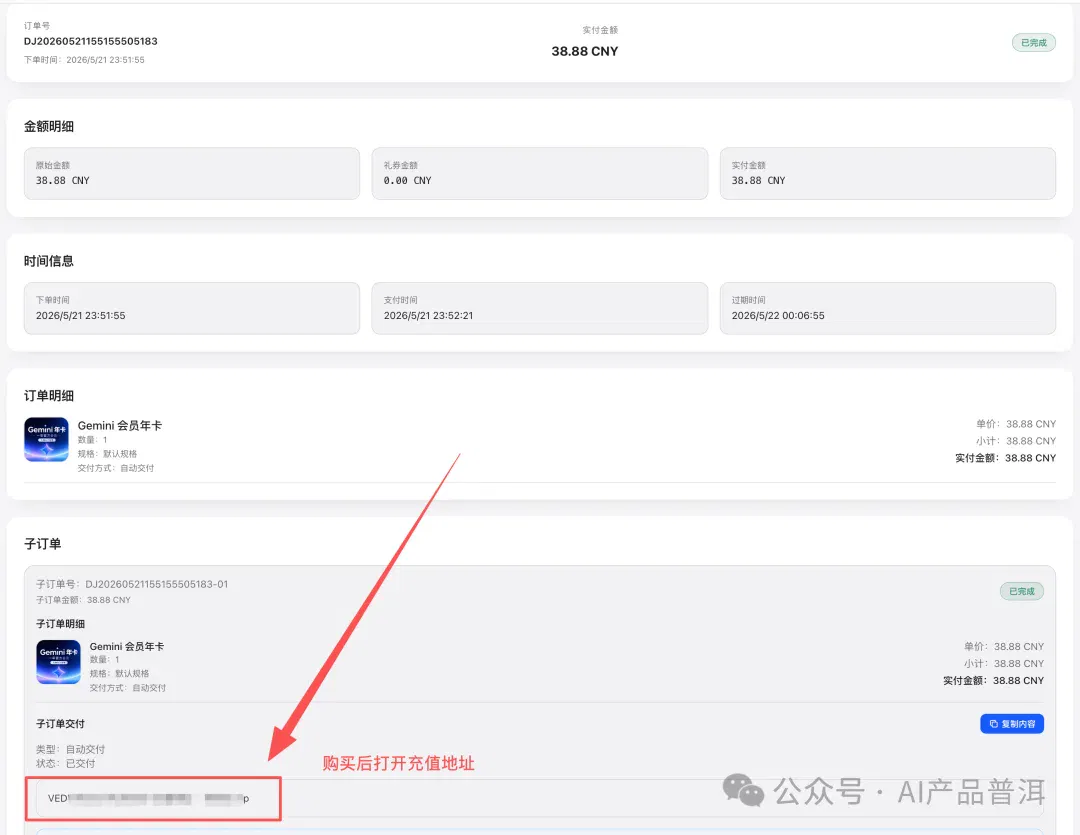Click 单价: 38.88 CNY in 子订单明细
Screen dimensions: 1080x835
pyautogui.click(x=1004, y=646)
